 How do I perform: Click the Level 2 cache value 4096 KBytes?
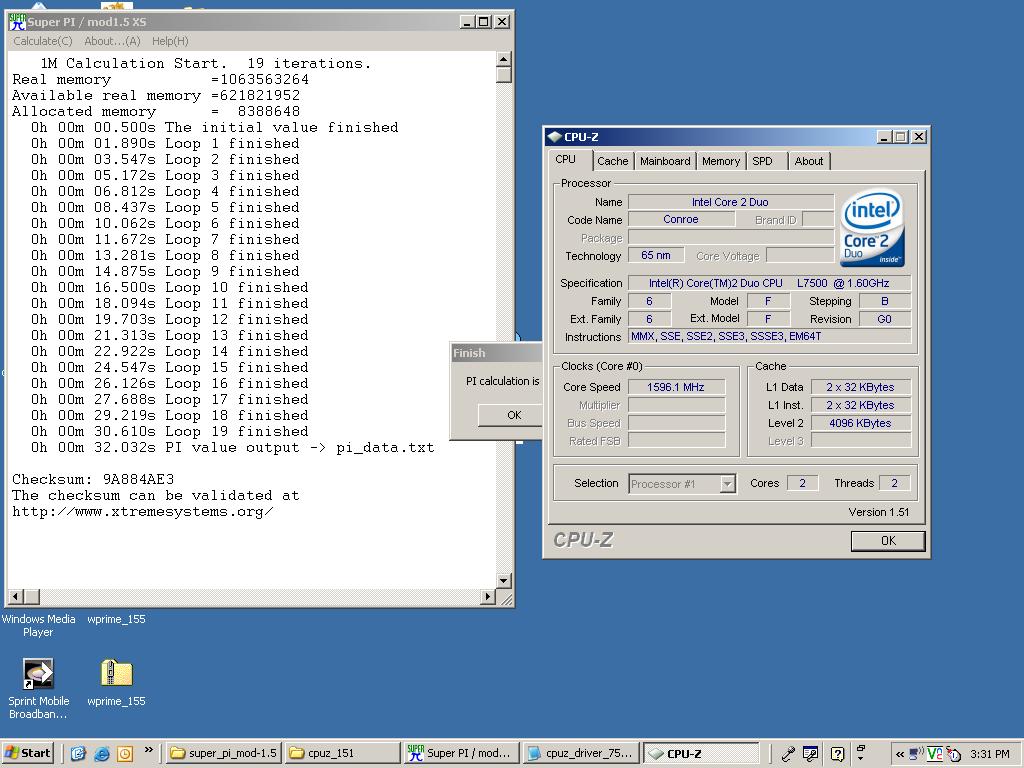pyautogui.click(x=860, y=423)
